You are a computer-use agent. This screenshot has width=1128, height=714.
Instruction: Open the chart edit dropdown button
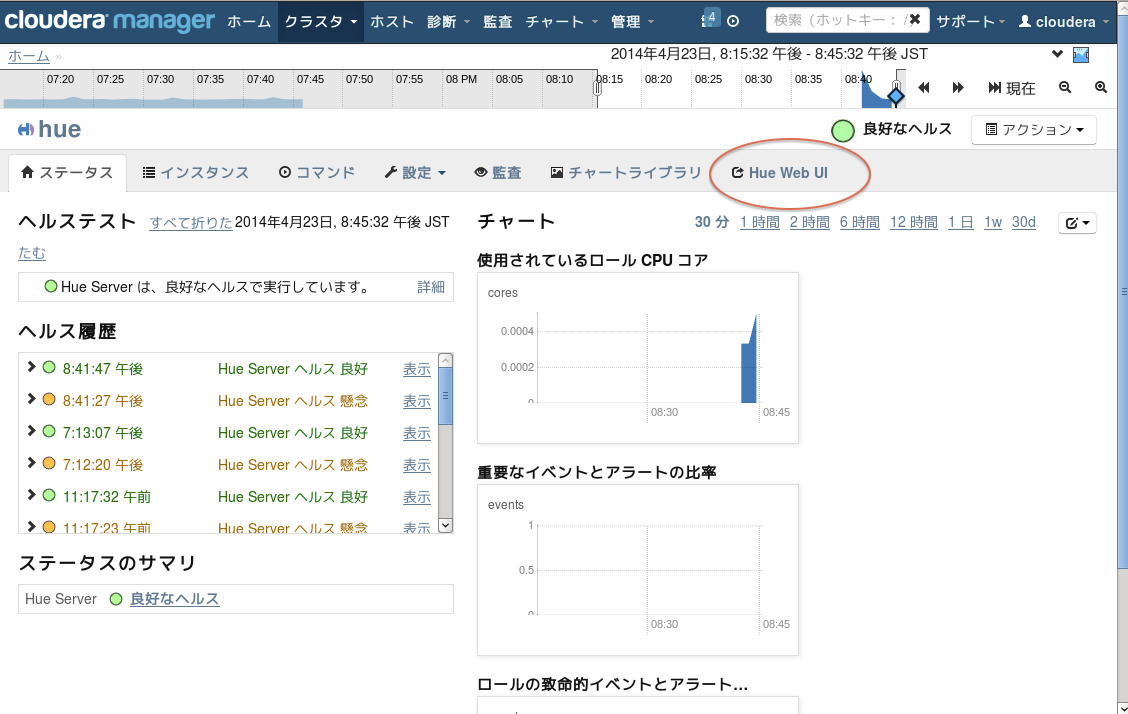1077,223
